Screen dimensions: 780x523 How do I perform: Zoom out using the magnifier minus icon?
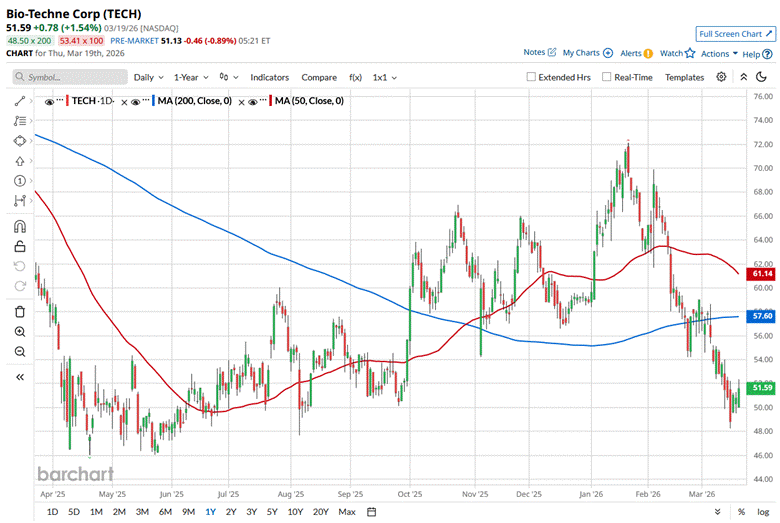coord(20,351)
